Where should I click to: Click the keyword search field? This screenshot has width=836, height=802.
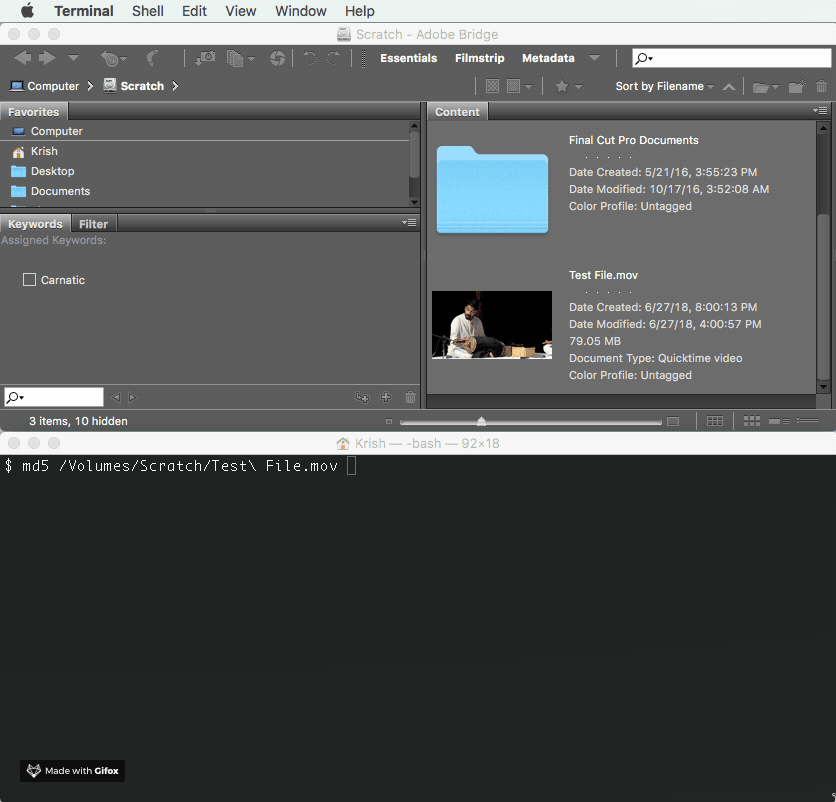pos(54,397)
